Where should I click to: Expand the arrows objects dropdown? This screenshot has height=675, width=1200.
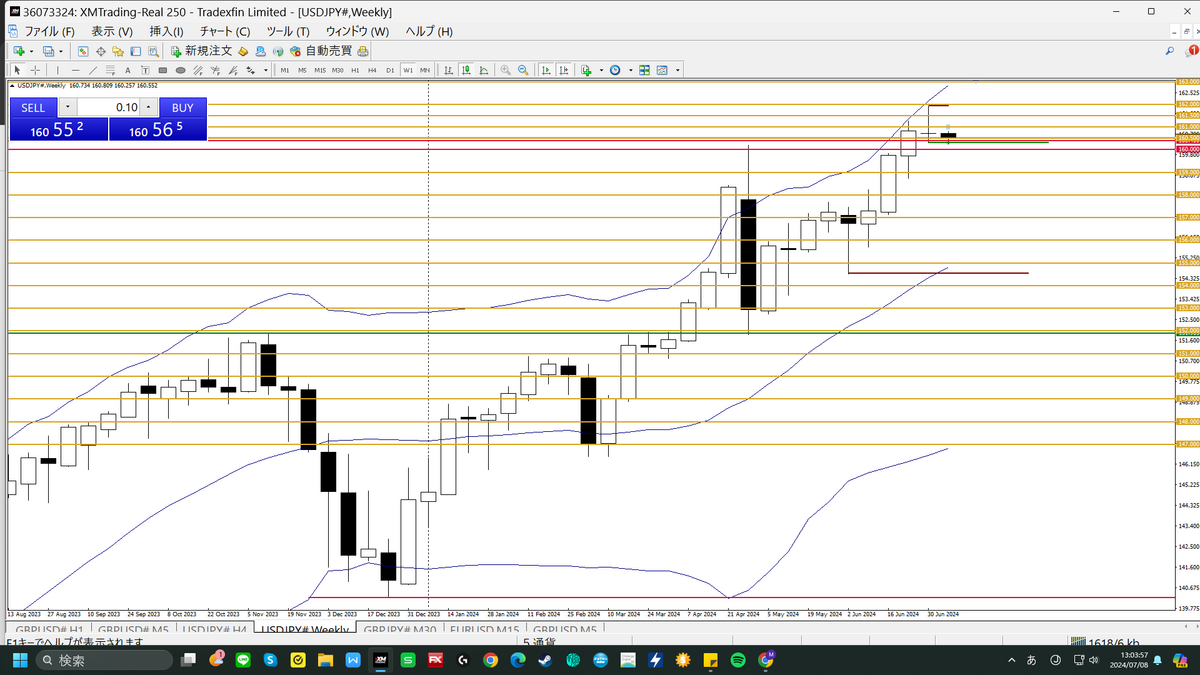coord(266,70)
